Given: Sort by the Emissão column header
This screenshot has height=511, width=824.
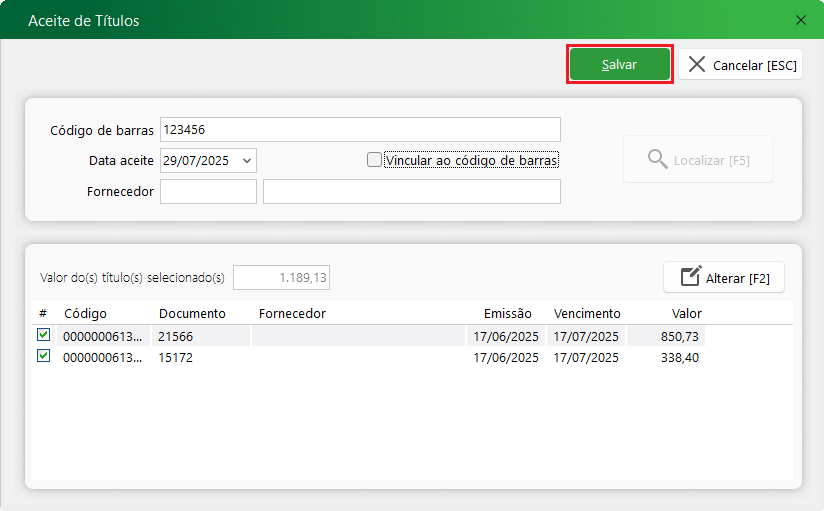Looking at the screenshot, I should [x=508, y=313].
